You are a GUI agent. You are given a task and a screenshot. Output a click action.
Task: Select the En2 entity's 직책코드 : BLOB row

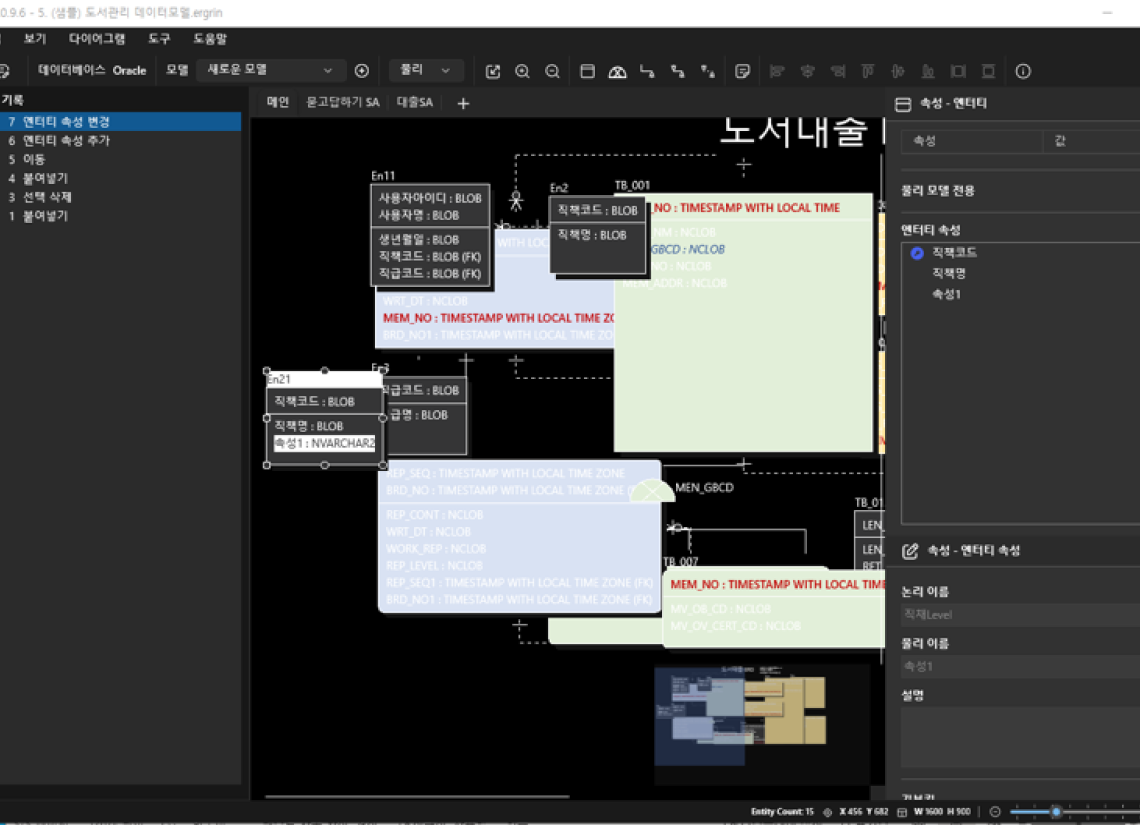click(x=597, y=211)
